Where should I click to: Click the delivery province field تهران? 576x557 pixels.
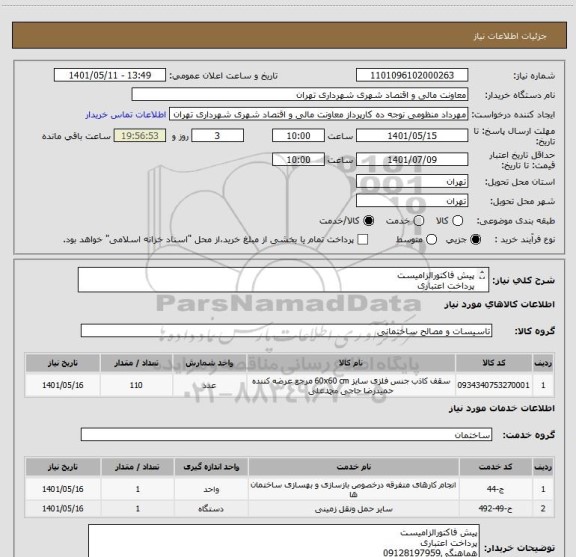412,182
